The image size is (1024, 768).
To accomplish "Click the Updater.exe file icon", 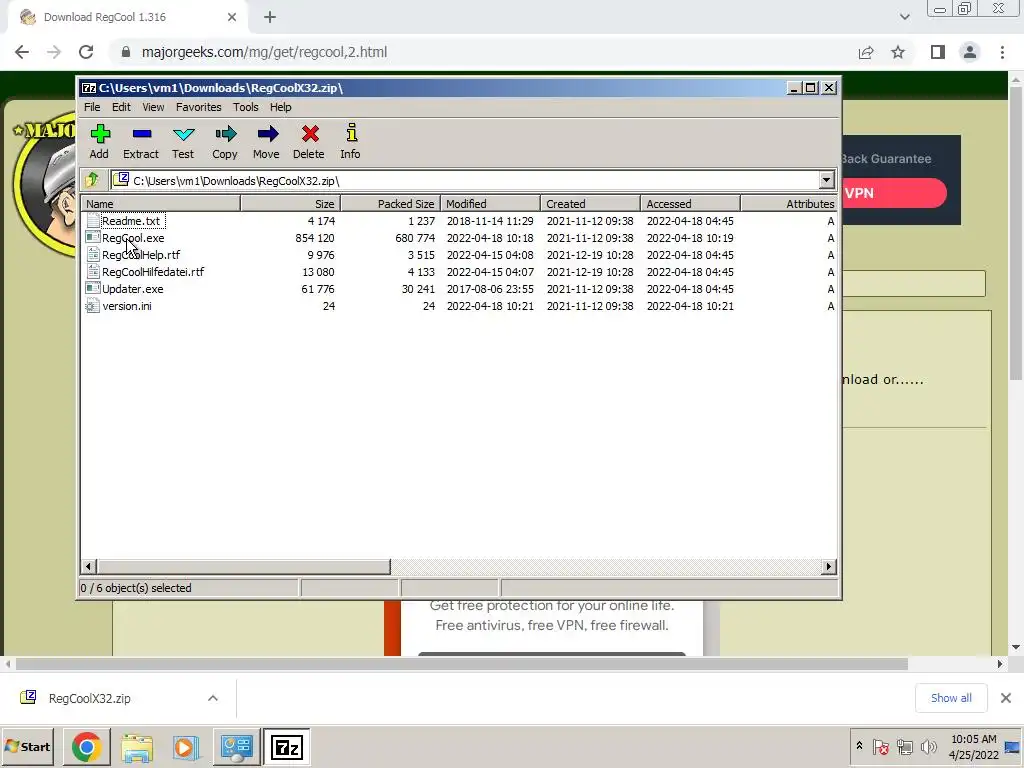I will click(x=93, y=289).
